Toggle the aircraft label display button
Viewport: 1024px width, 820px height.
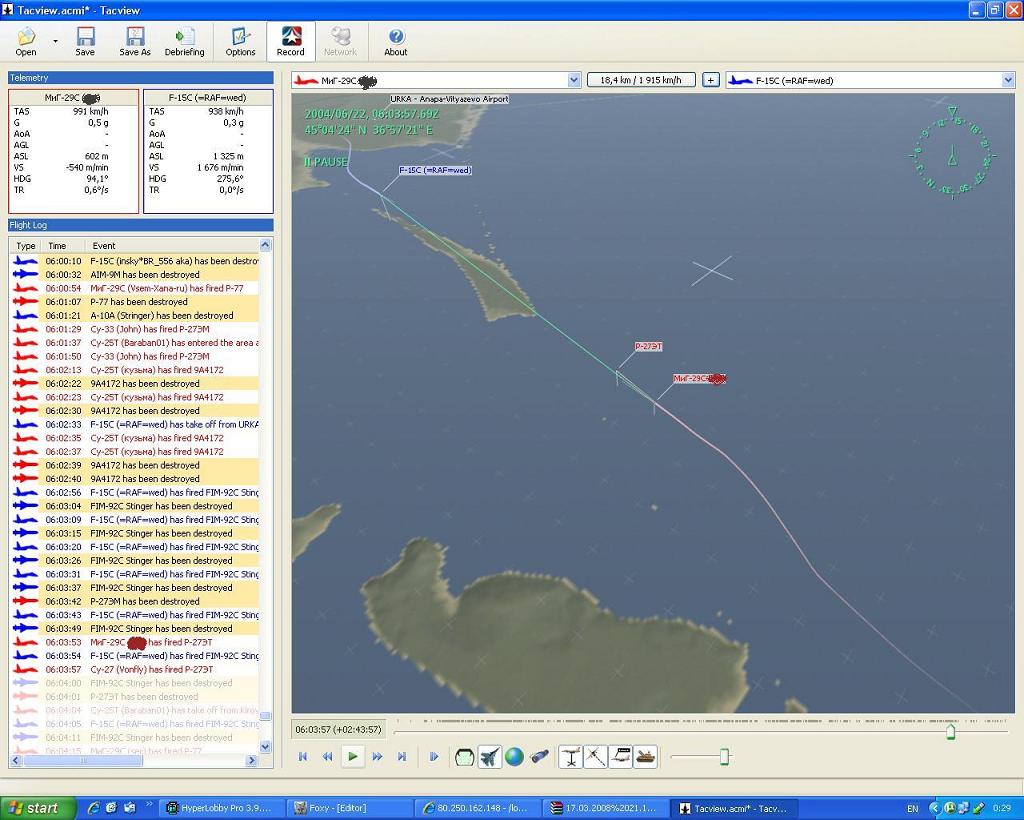click(x=620, y=757)
